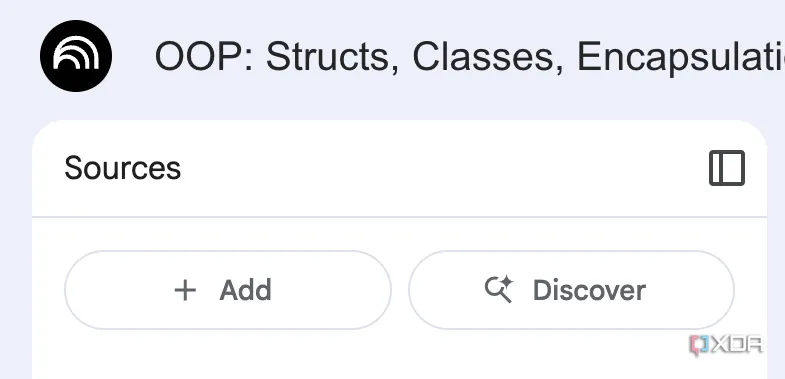Click the XDA watermark logo
The height and width of the screenshot is (379, 785).
(726, 345)
